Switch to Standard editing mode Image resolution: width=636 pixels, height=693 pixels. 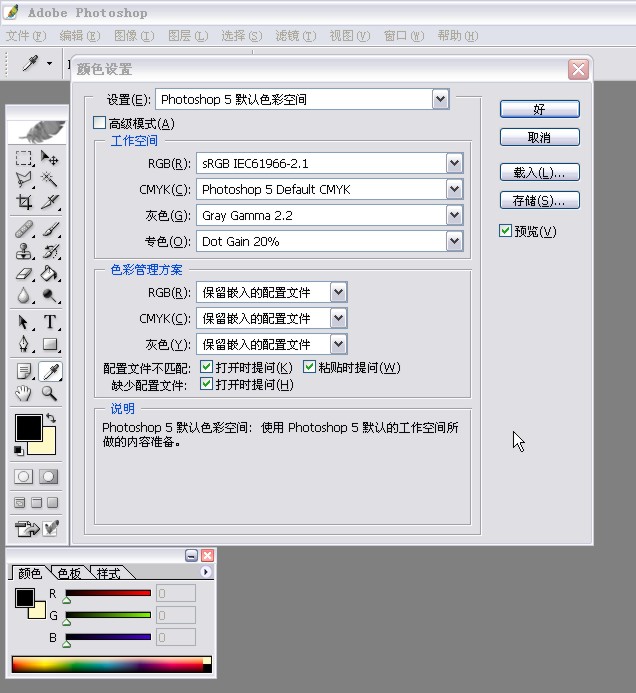(23, 476)
